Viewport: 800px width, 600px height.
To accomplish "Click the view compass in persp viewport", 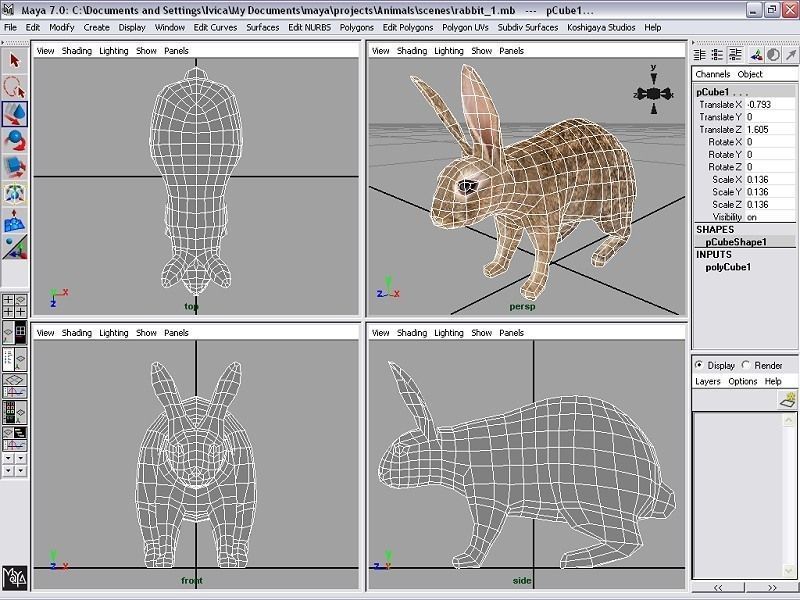I will (654, 94).
